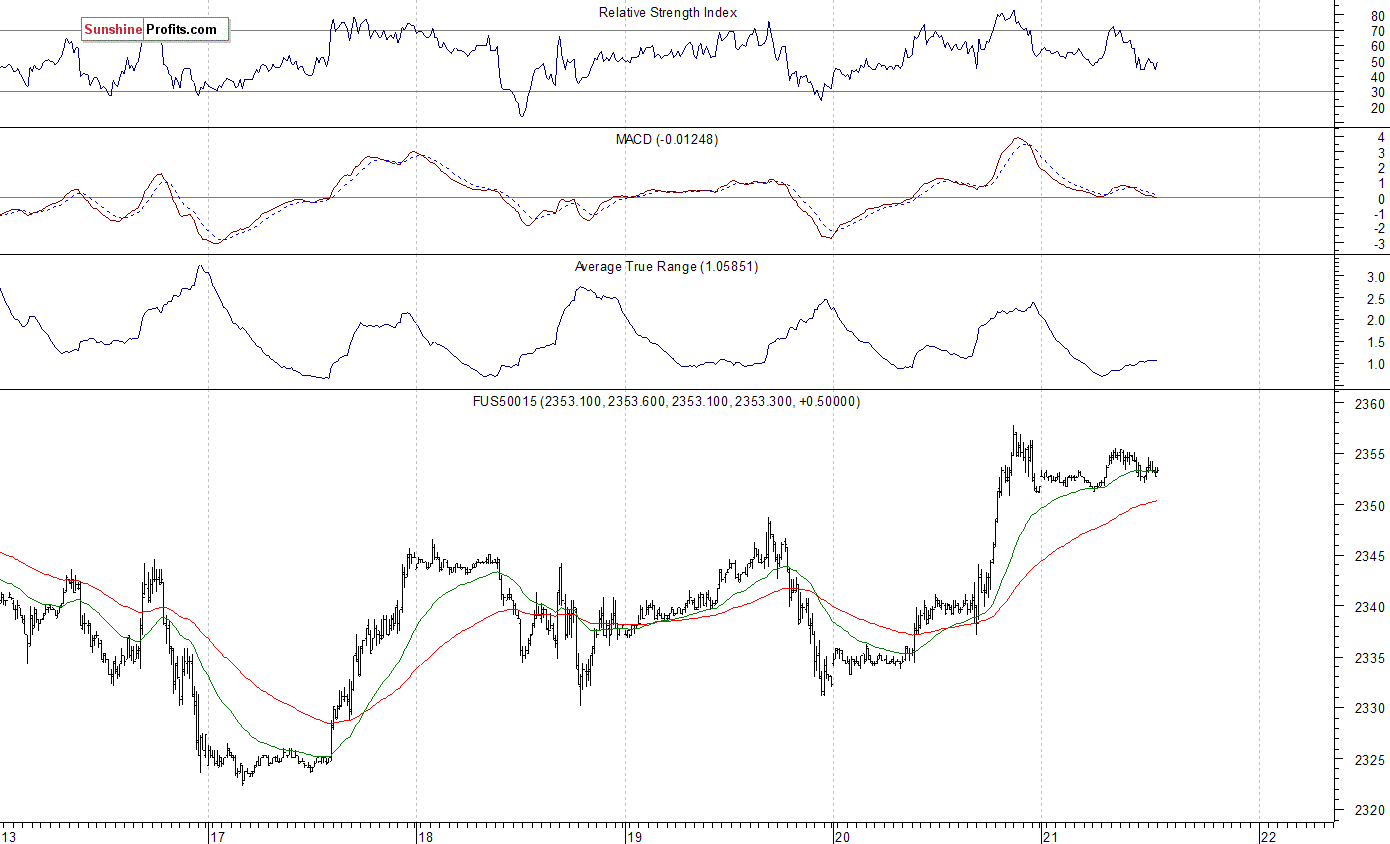Click the 80 label on RSI axis
The image size is (1390, 844).
pos(1377,16)
